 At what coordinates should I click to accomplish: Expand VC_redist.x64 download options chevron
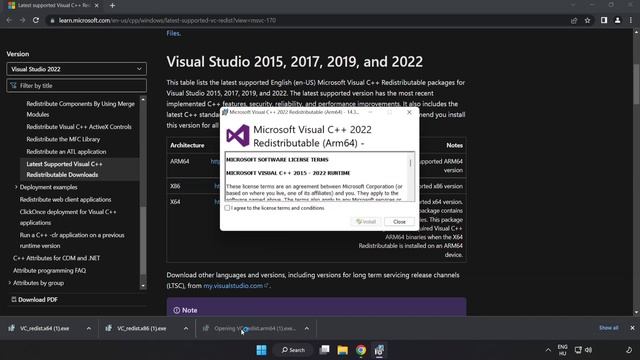(x=89, y=328)
